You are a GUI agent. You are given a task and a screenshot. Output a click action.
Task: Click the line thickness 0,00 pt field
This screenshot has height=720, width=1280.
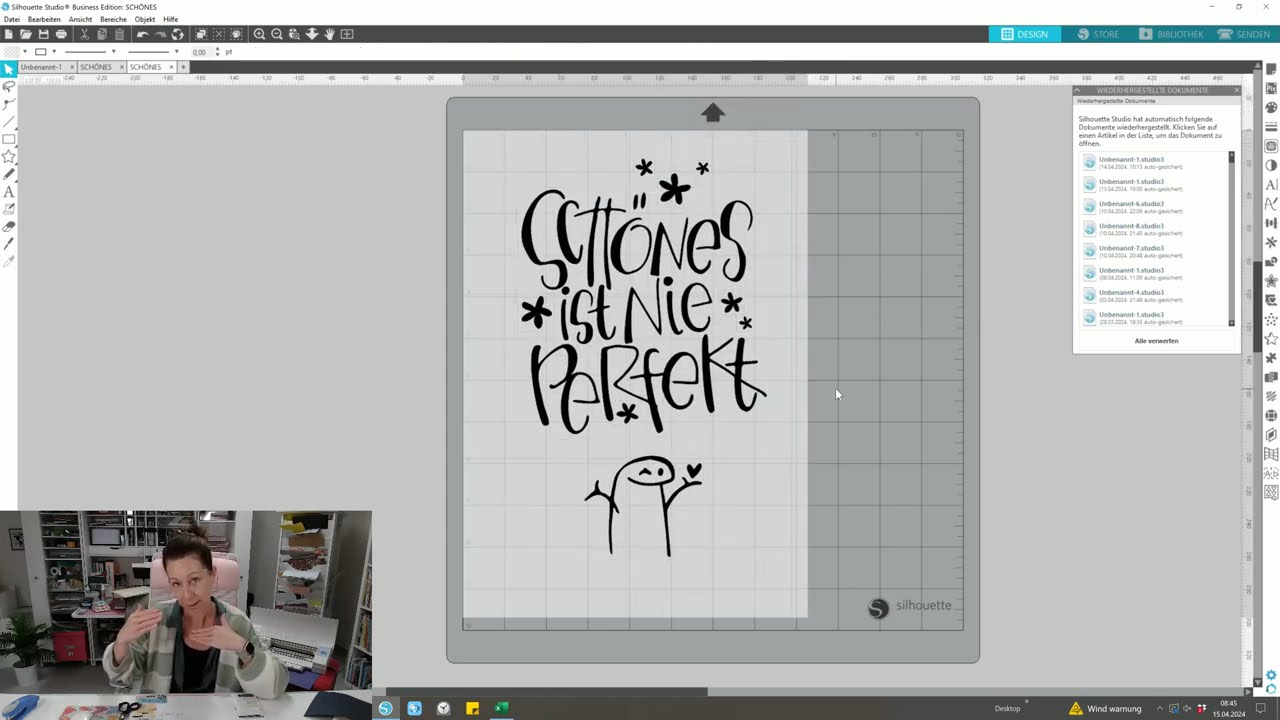tap(200, 52)
